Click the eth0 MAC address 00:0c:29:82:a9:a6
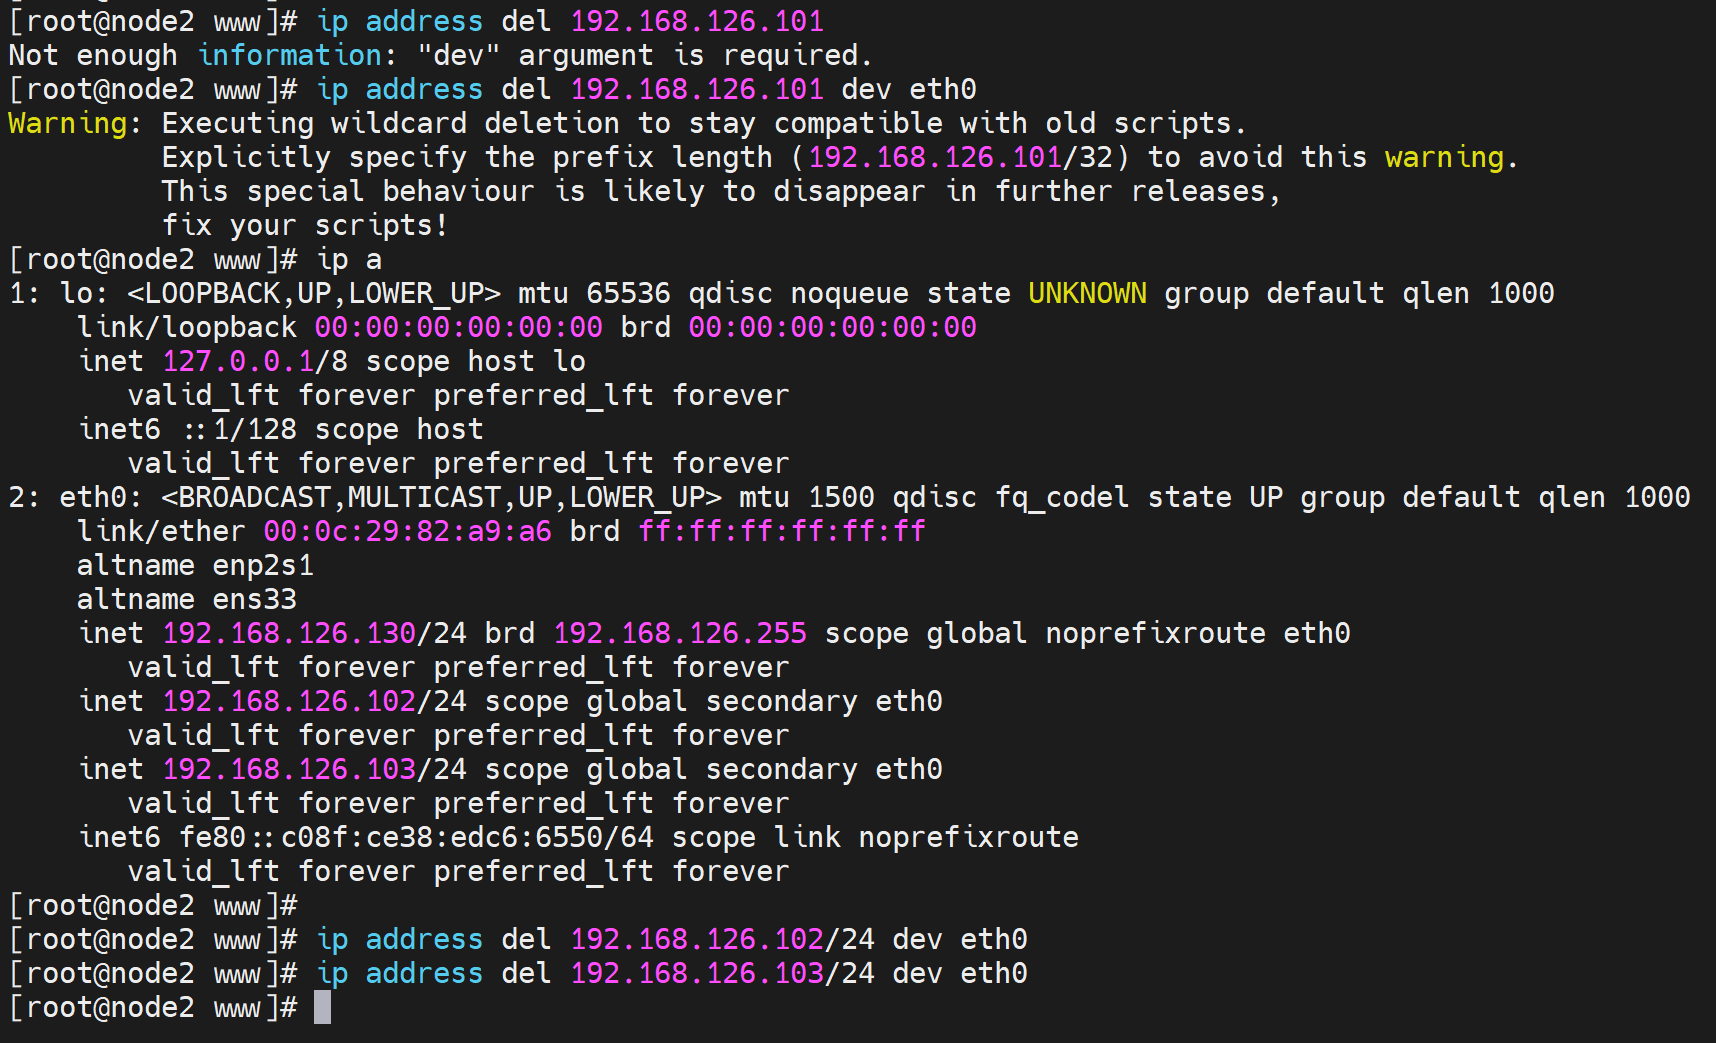 pyautogui.click(x=407, y=531)
